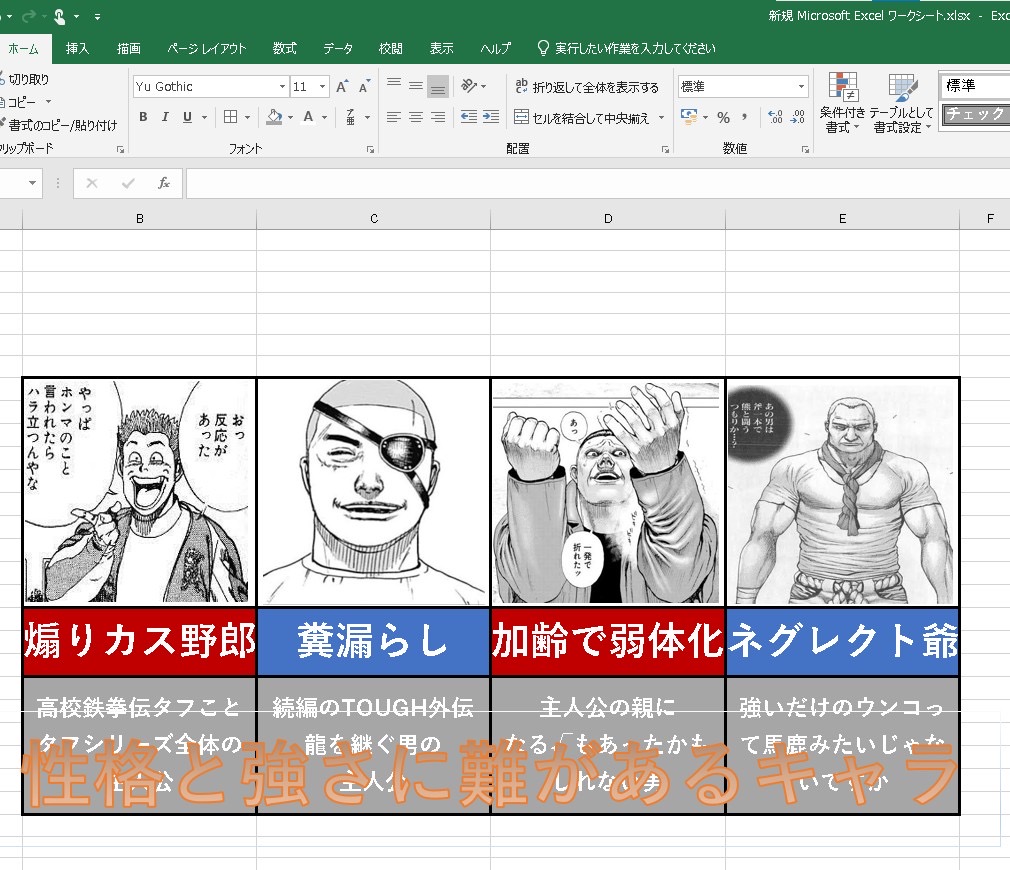1010x870 pixels.
Task: Click the Format as Table icon
Action: point(901,103)
